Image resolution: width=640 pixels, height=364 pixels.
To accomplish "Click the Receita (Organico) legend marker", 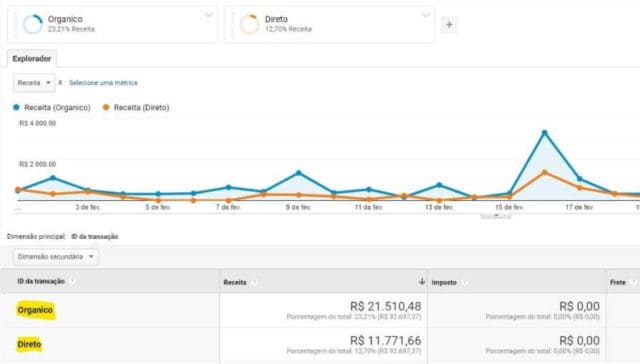I will pyautogui.click(x=16, y=107).
